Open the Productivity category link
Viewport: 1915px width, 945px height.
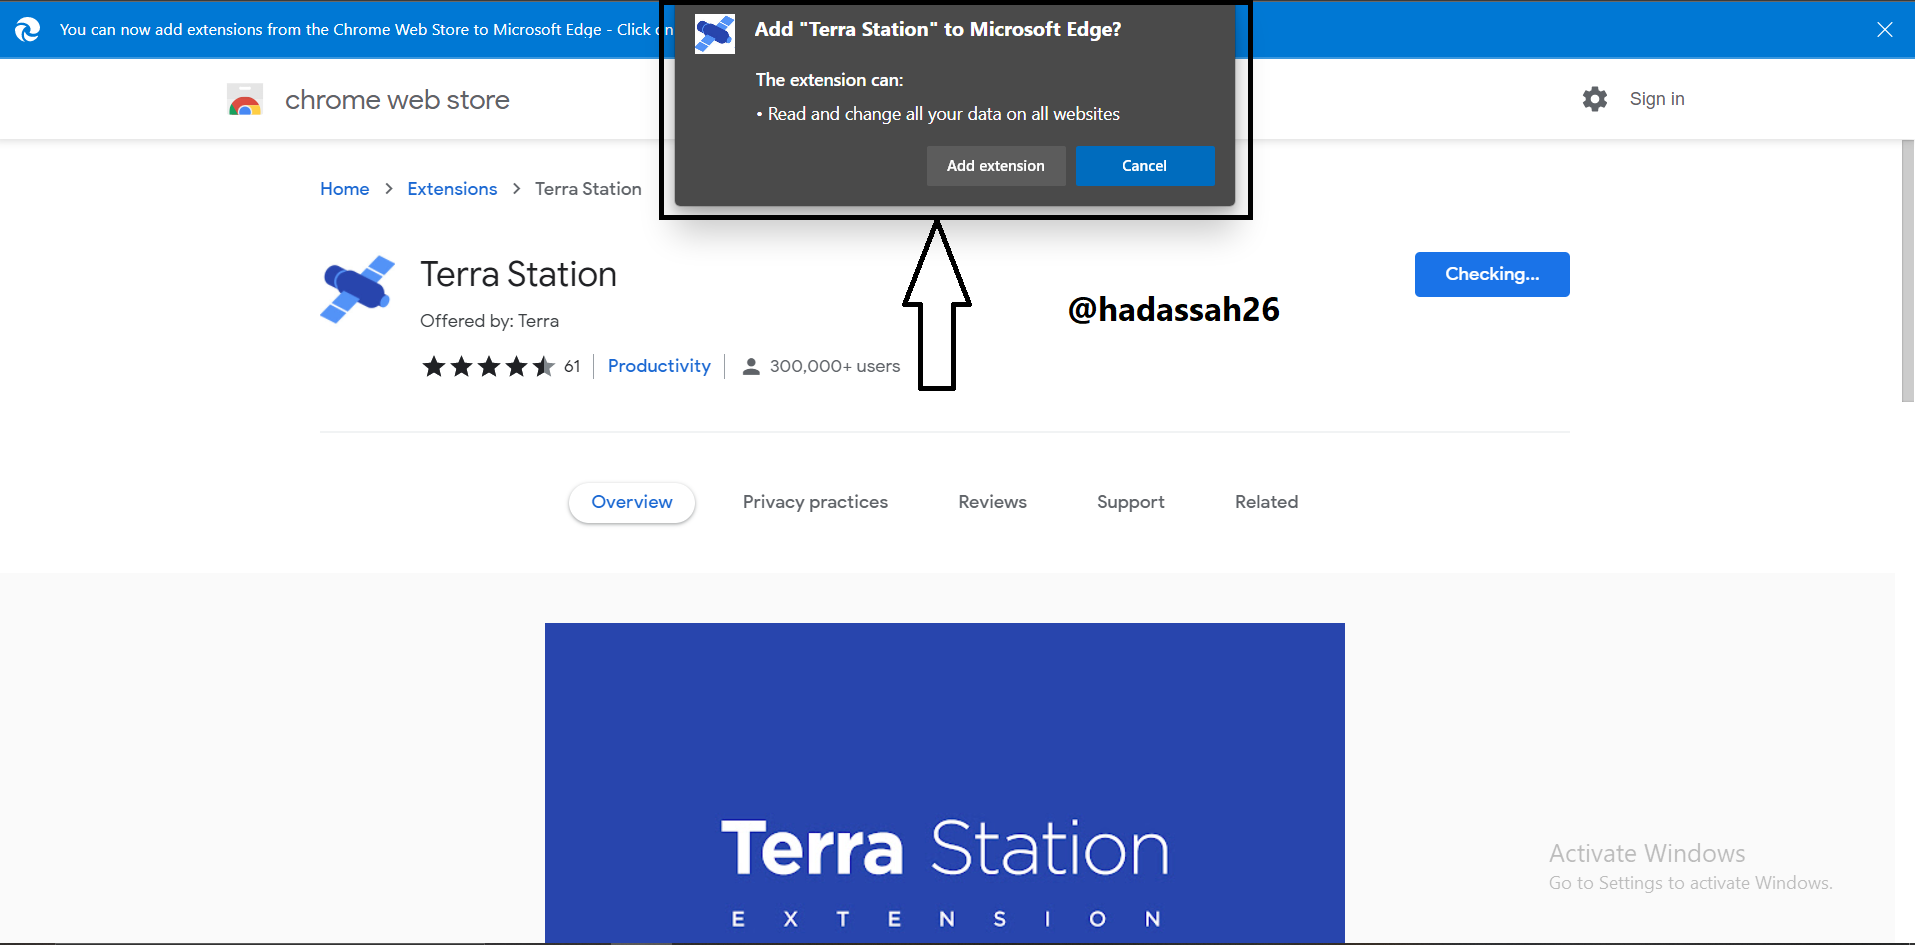(659, 366)
